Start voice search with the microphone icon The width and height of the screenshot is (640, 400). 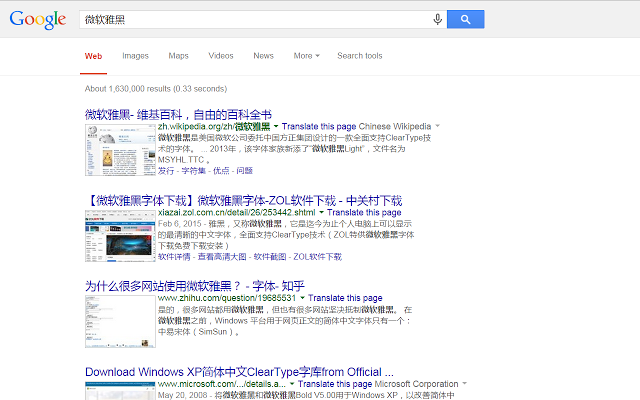coord(437,19)
